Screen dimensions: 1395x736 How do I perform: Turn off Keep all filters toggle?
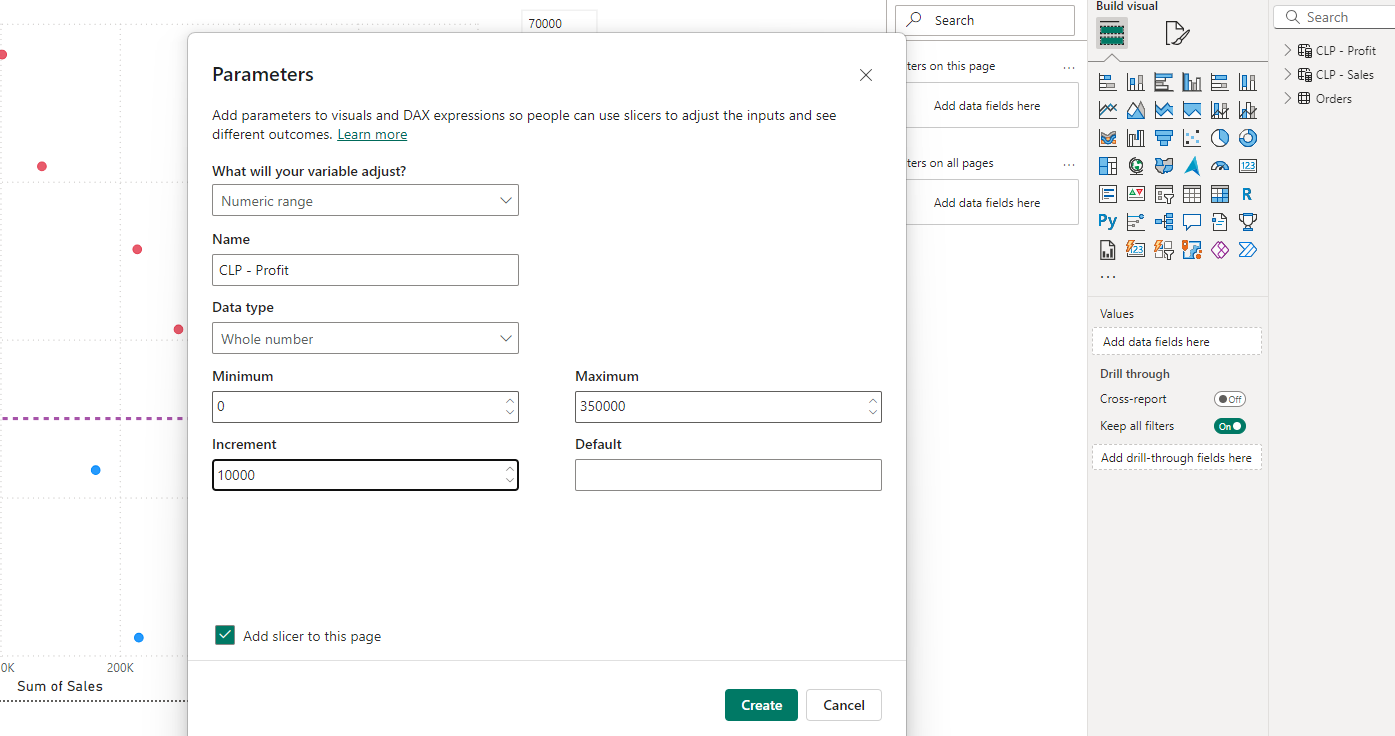click(1229, 426)
